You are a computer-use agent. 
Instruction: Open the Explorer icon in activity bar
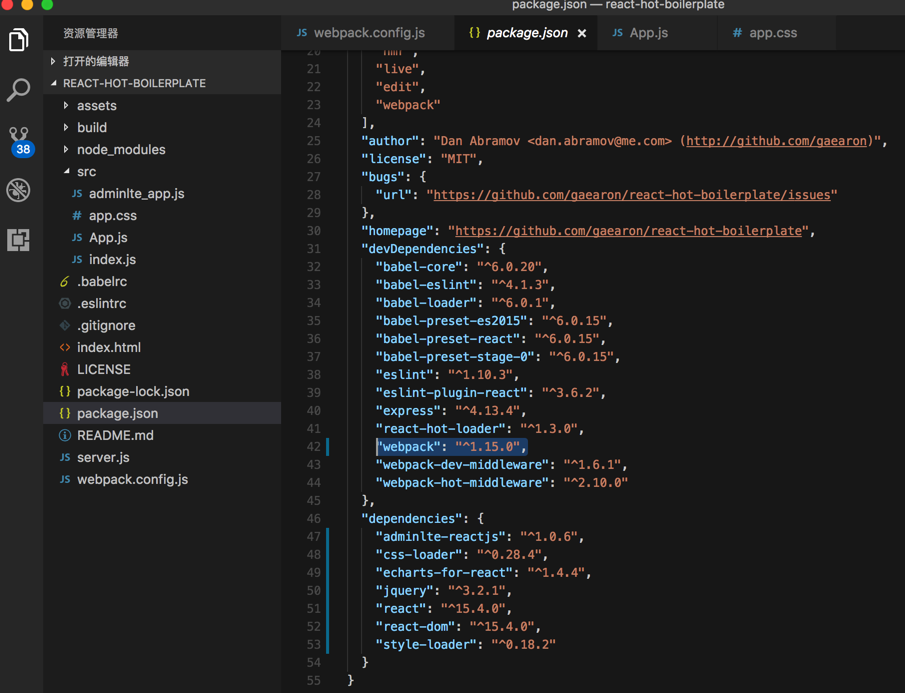[19, 40]
